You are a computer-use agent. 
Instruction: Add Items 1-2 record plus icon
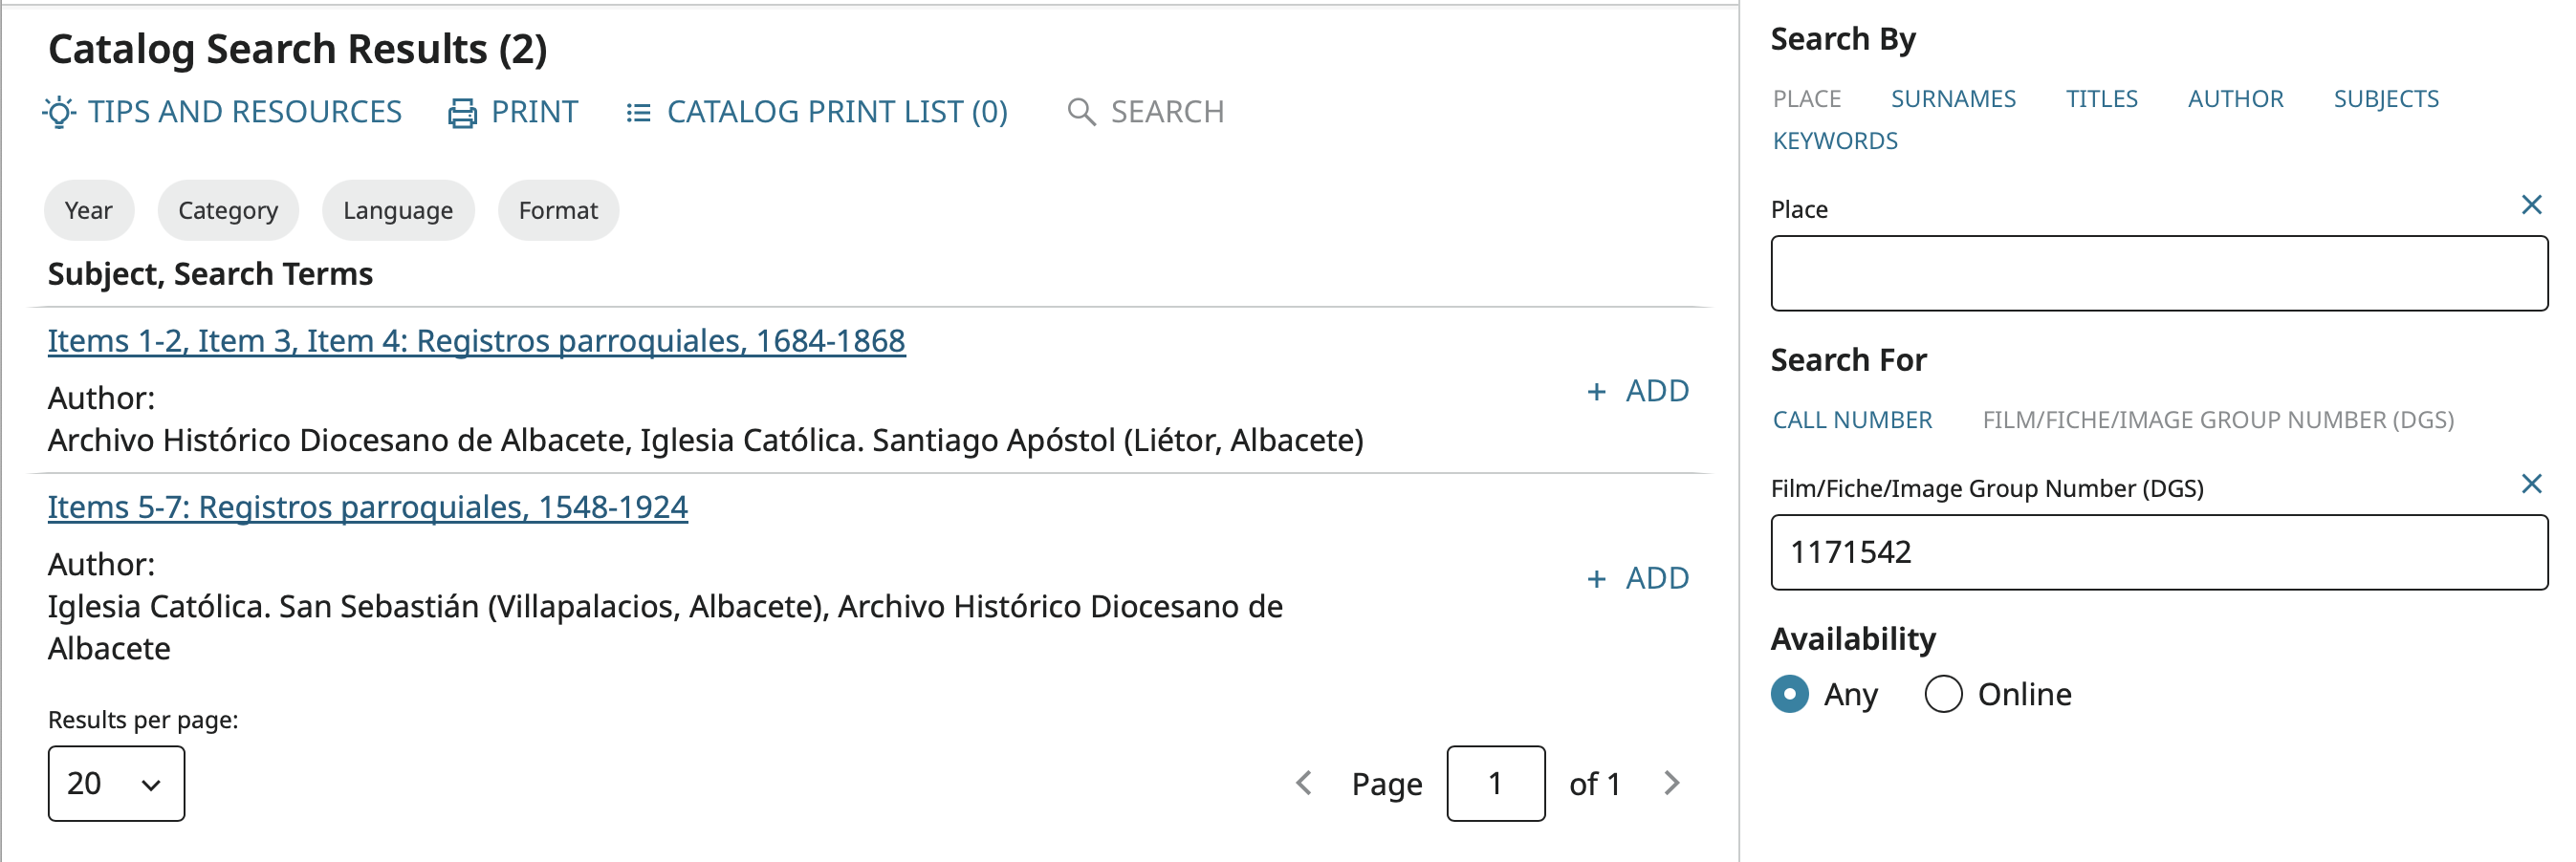pos(1596,392)
